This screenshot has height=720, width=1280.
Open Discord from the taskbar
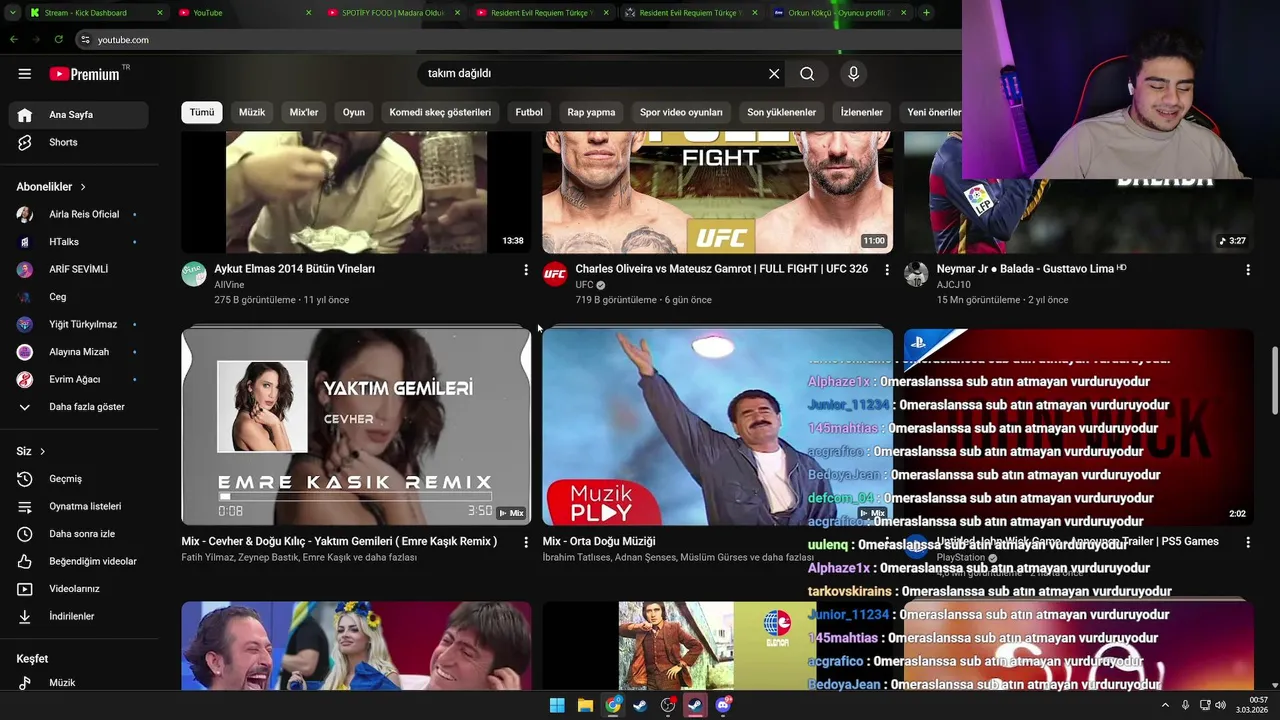click(723, 705)
